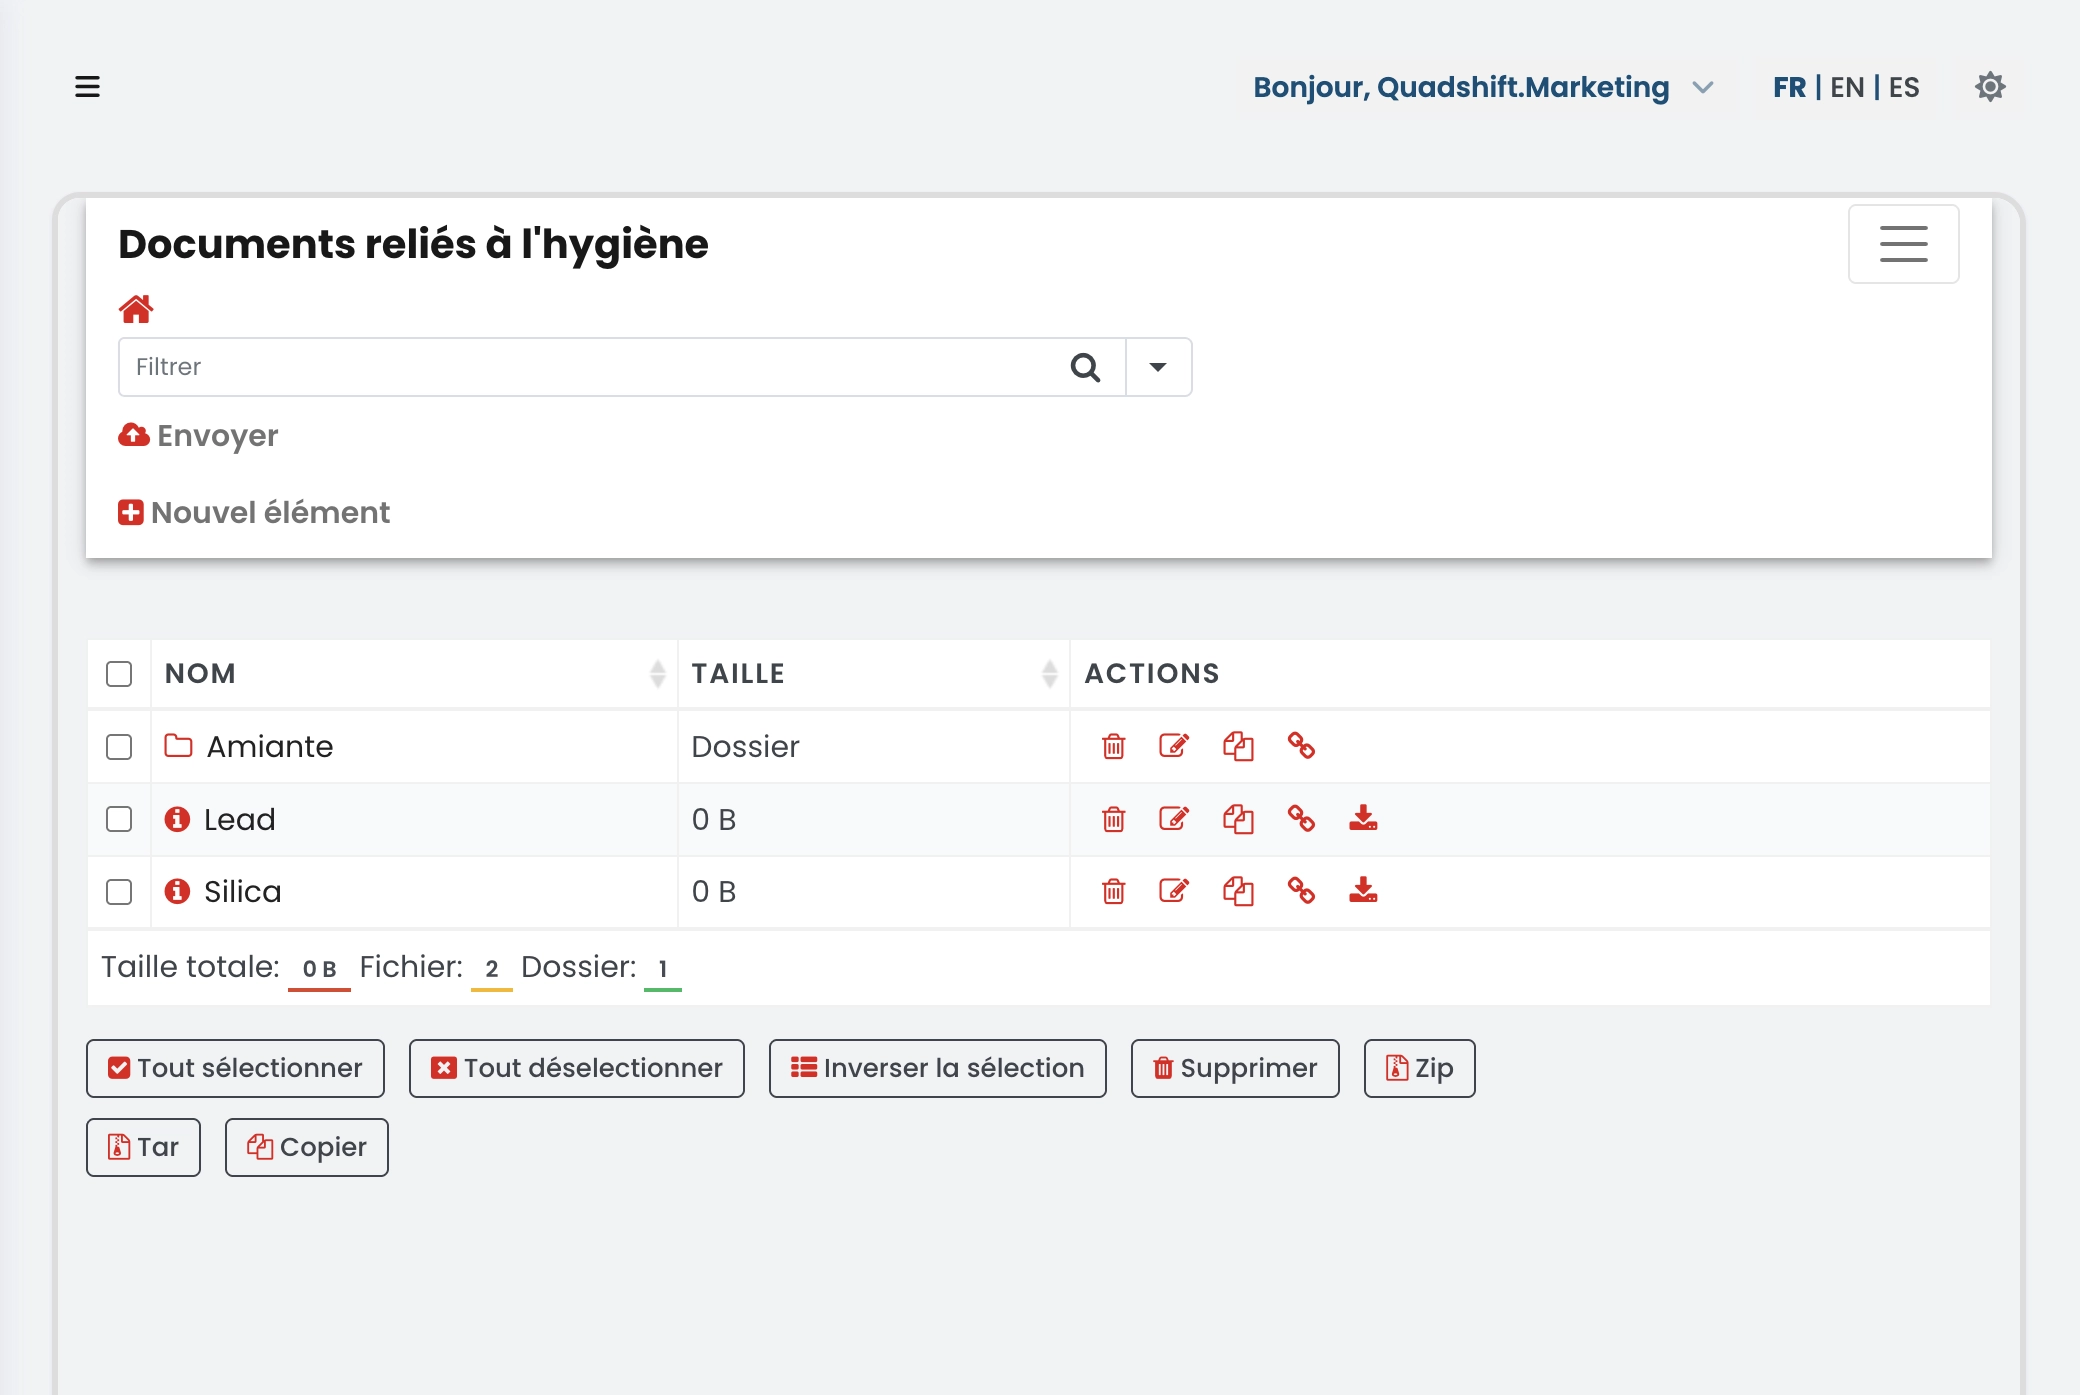
Task: Switch language to EN
Action: (1847, 88)
